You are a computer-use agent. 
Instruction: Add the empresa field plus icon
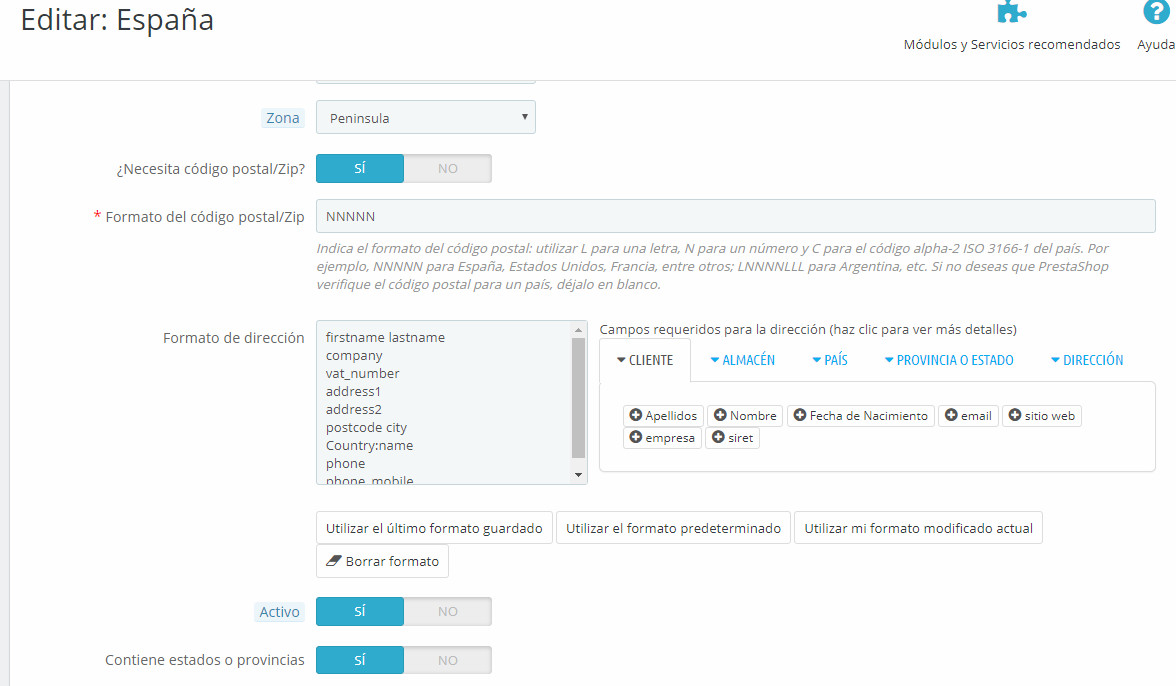point(635,437)
